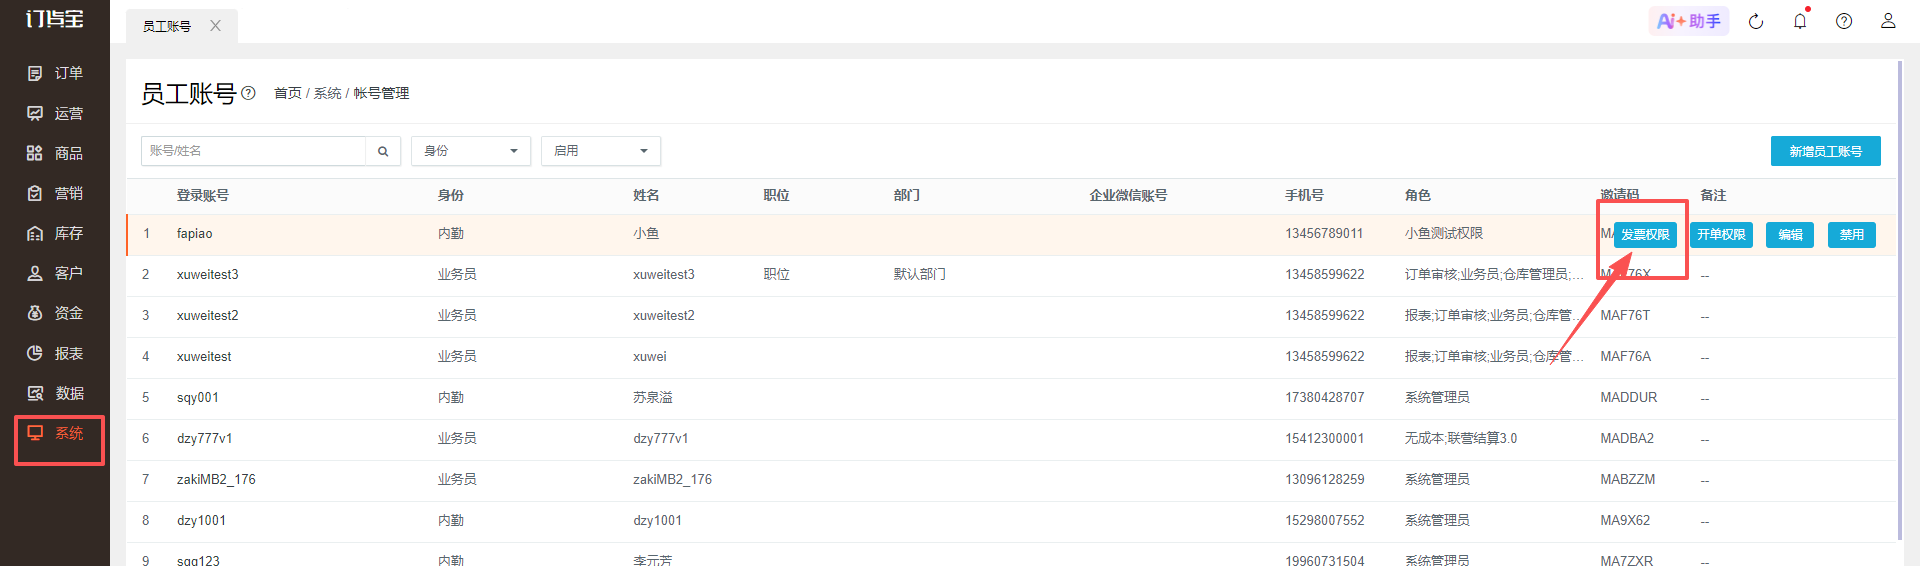Click the 企业微信账号 column header
Image resolution: width=1920 pixels, height=566 pixels.
[1128, 195]
